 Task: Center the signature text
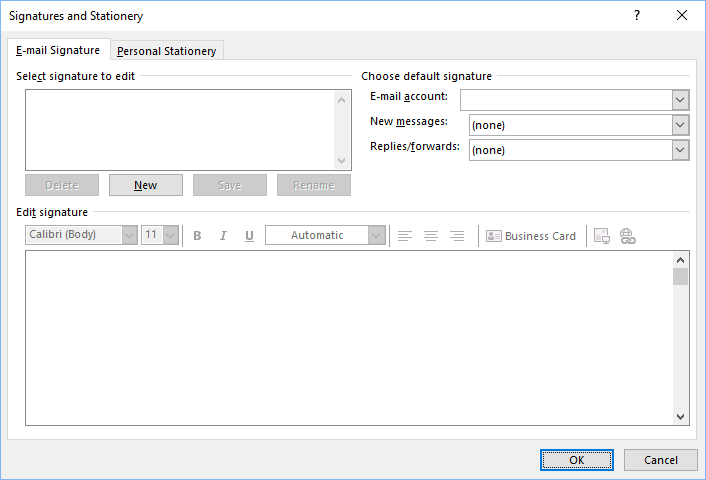(431, 236)
